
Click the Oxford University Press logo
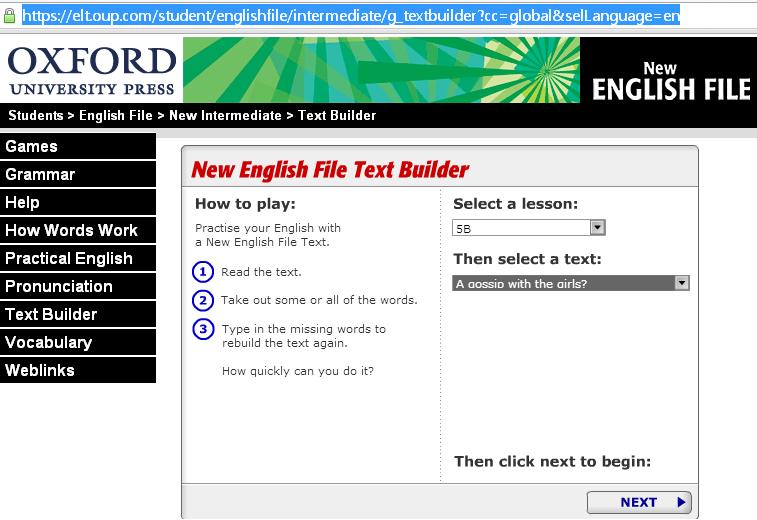pos(91,71)
